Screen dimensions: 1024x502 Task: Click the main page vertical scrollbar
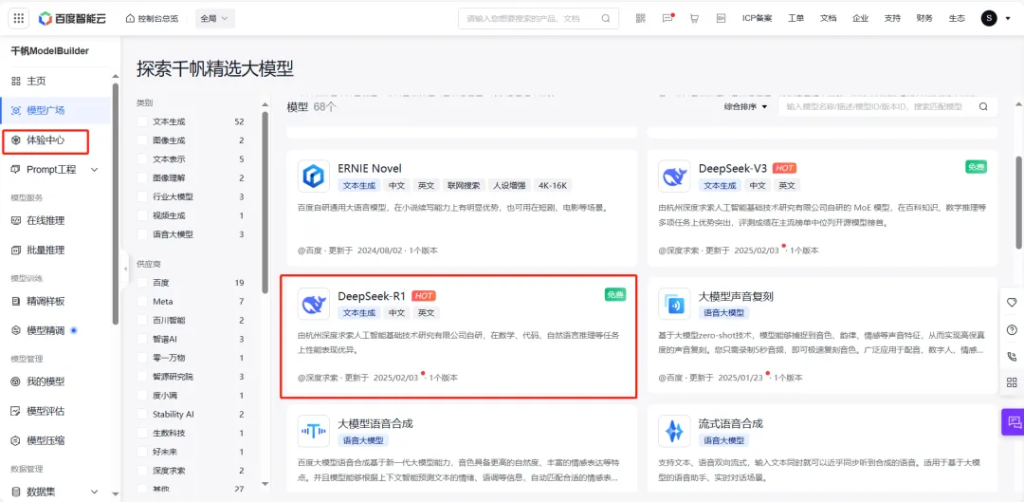click(1019, 202)
